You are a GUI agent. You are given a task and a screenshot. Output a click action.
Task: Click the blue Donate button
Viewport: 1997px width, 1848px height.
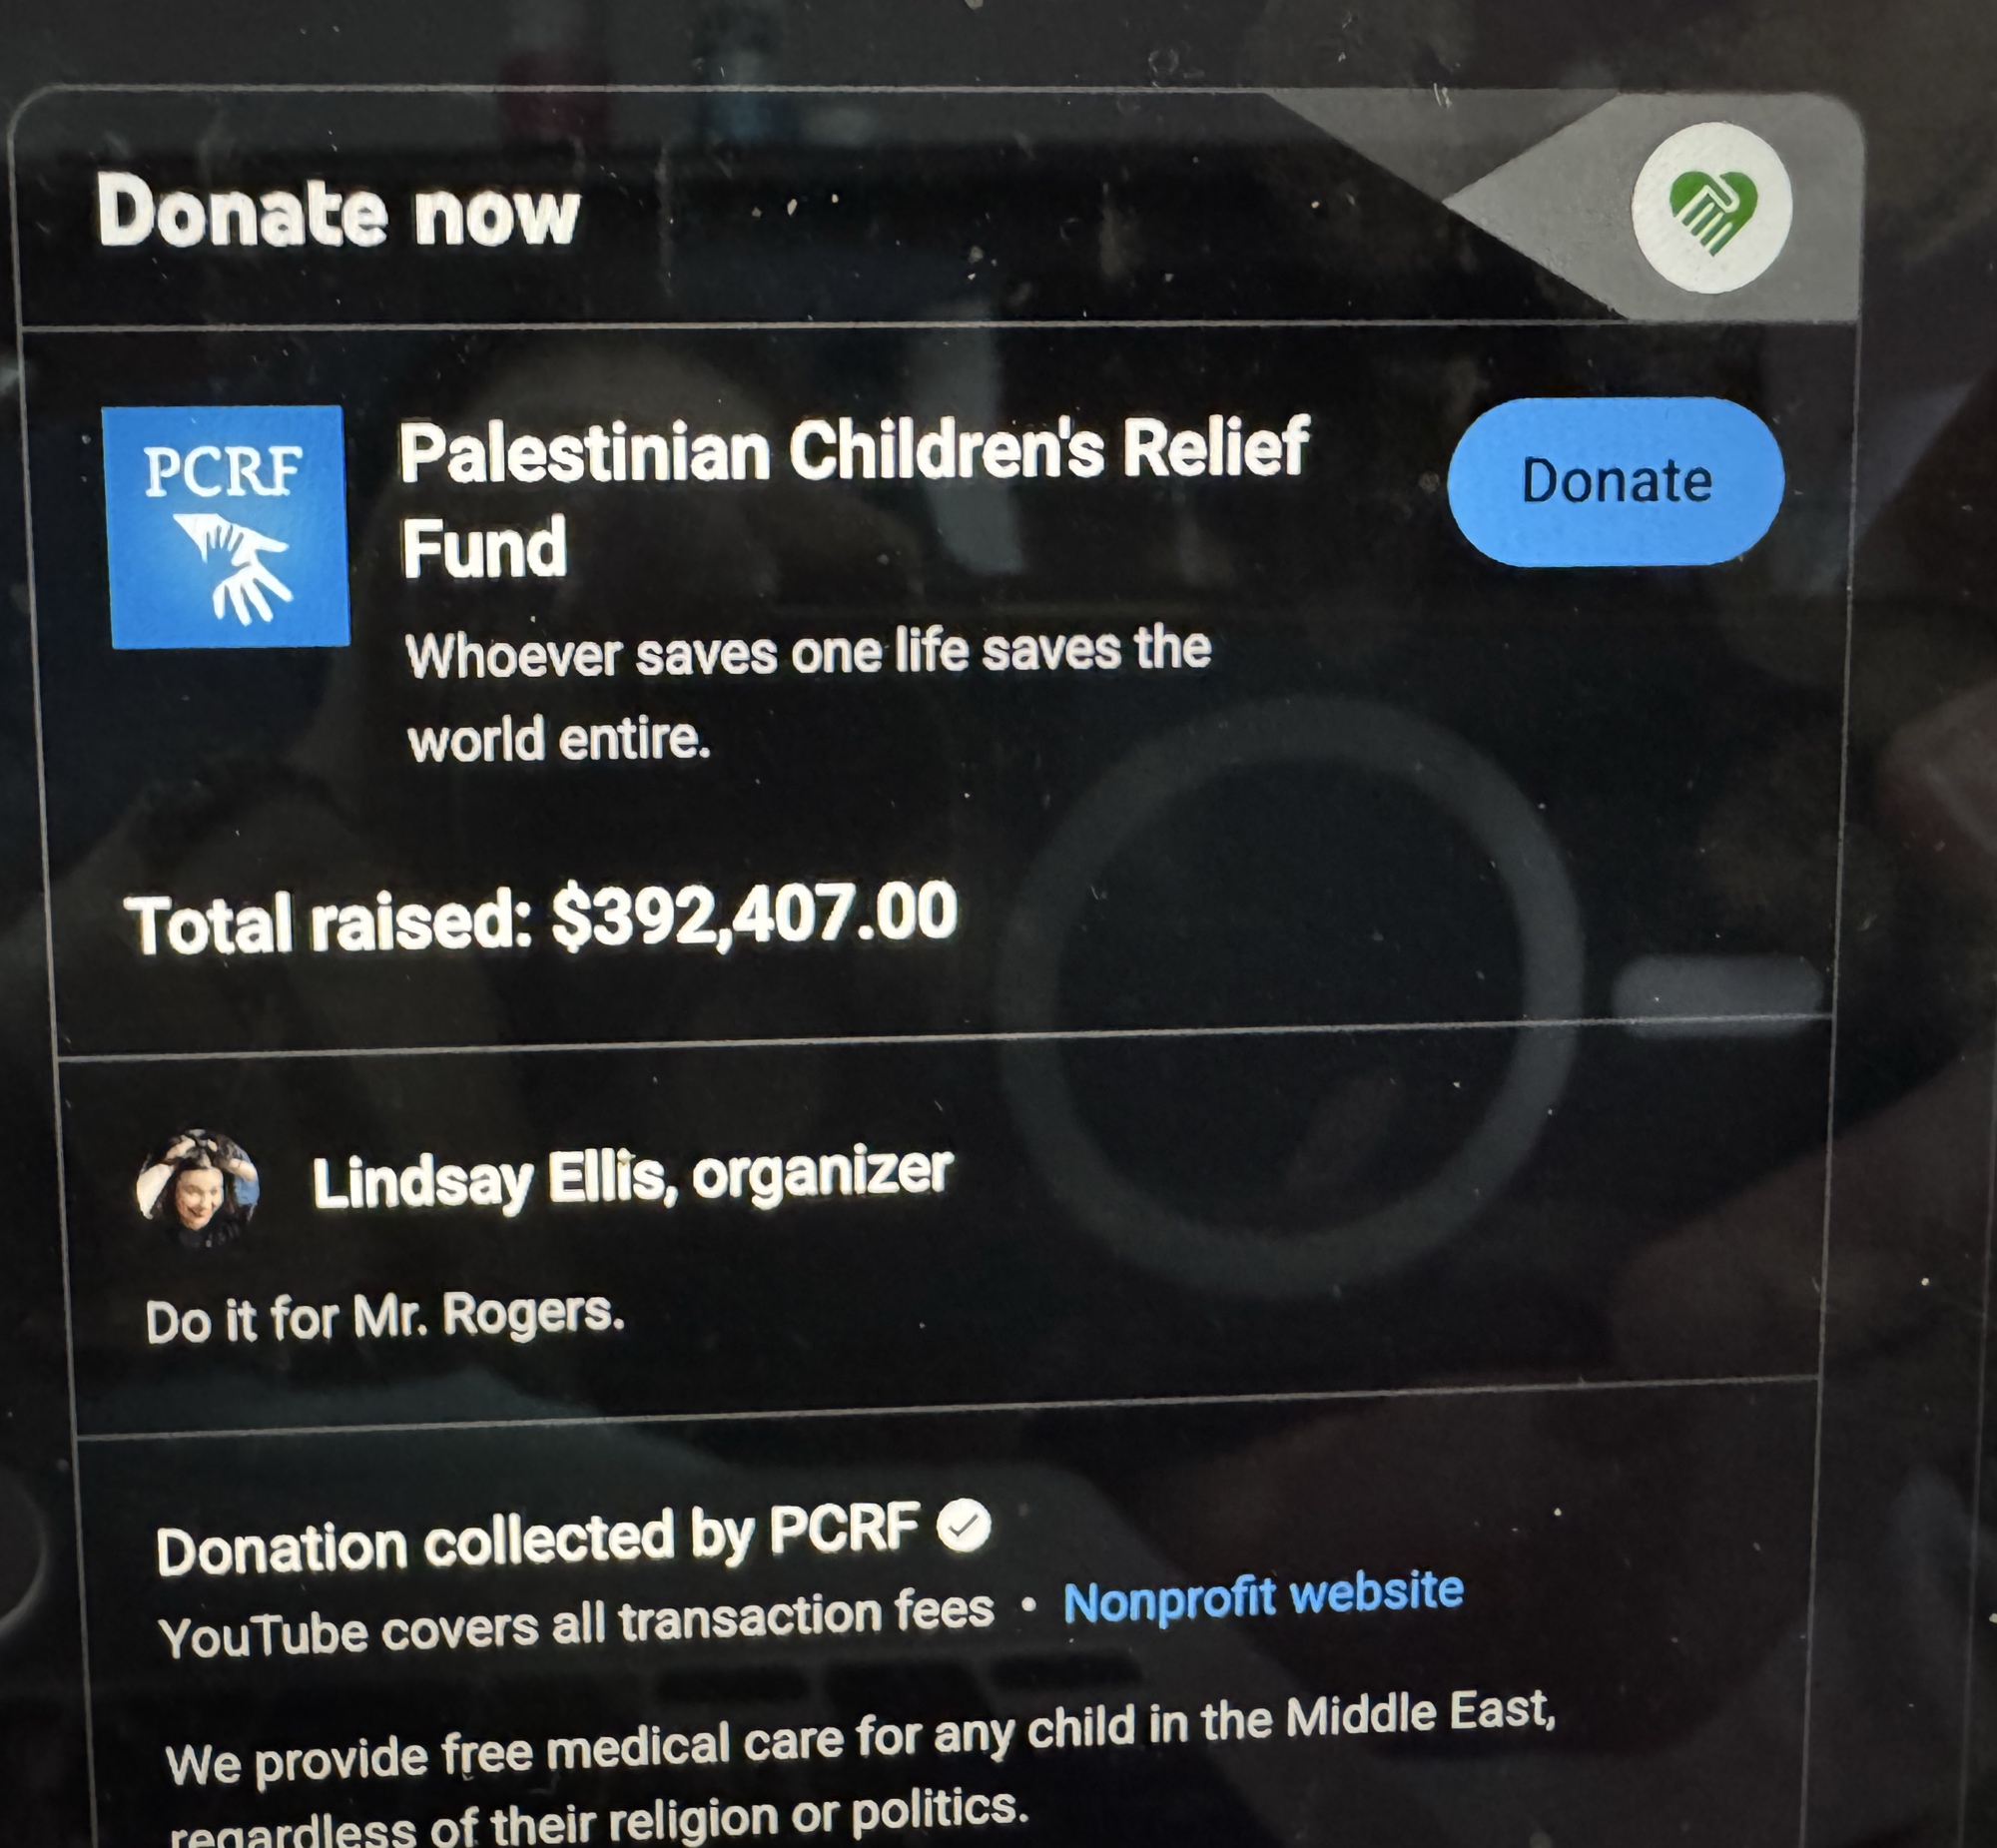coord(1615,482)
